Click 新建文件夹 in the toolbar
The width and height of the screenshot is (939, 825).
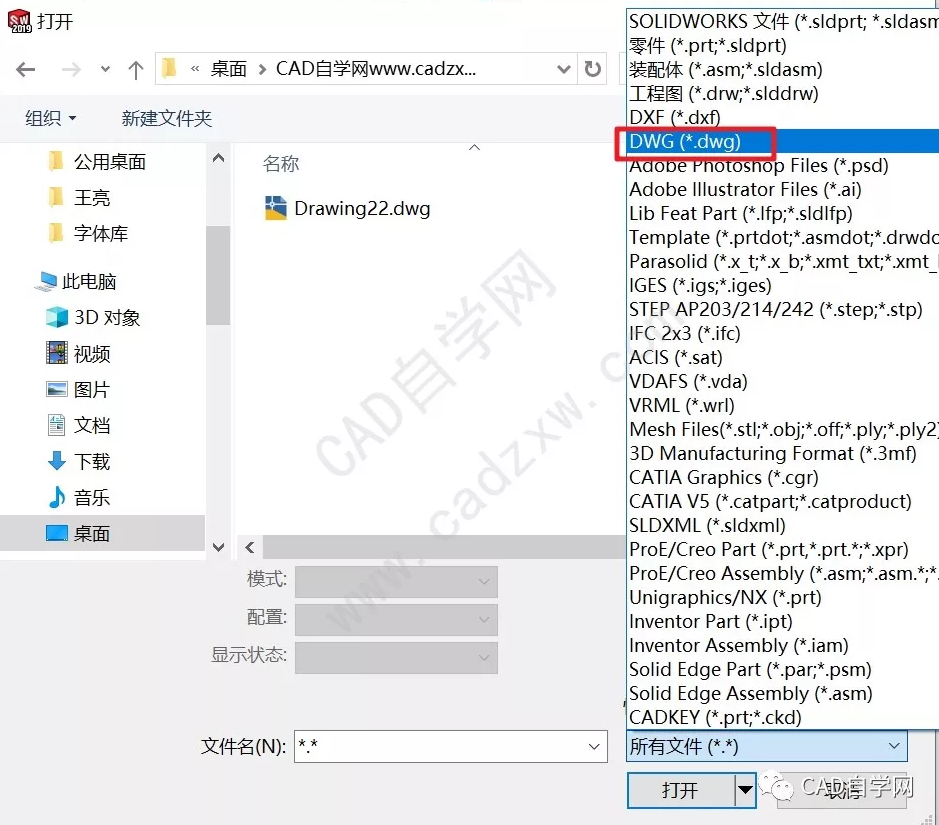(x=167, y=119)
